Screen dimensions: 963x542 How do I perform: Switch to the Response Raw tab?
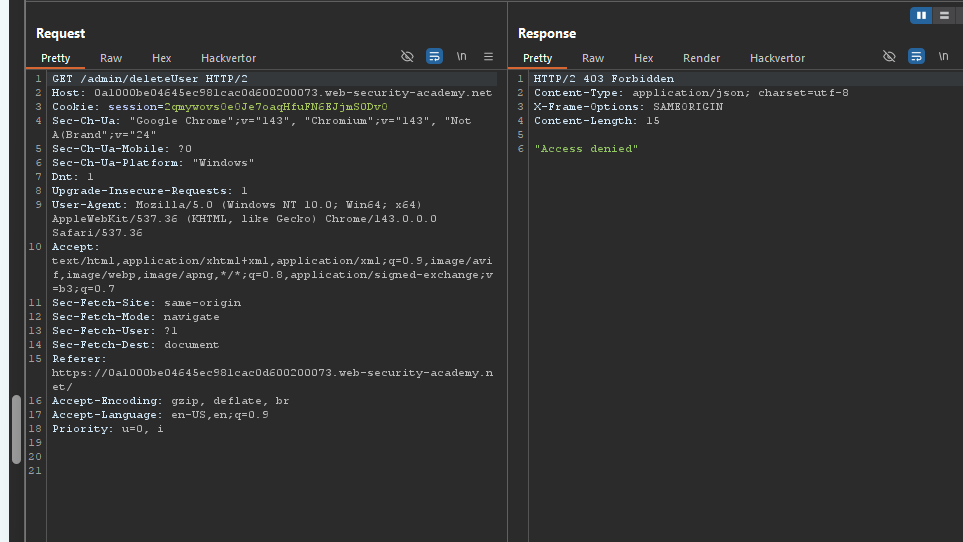593,58
